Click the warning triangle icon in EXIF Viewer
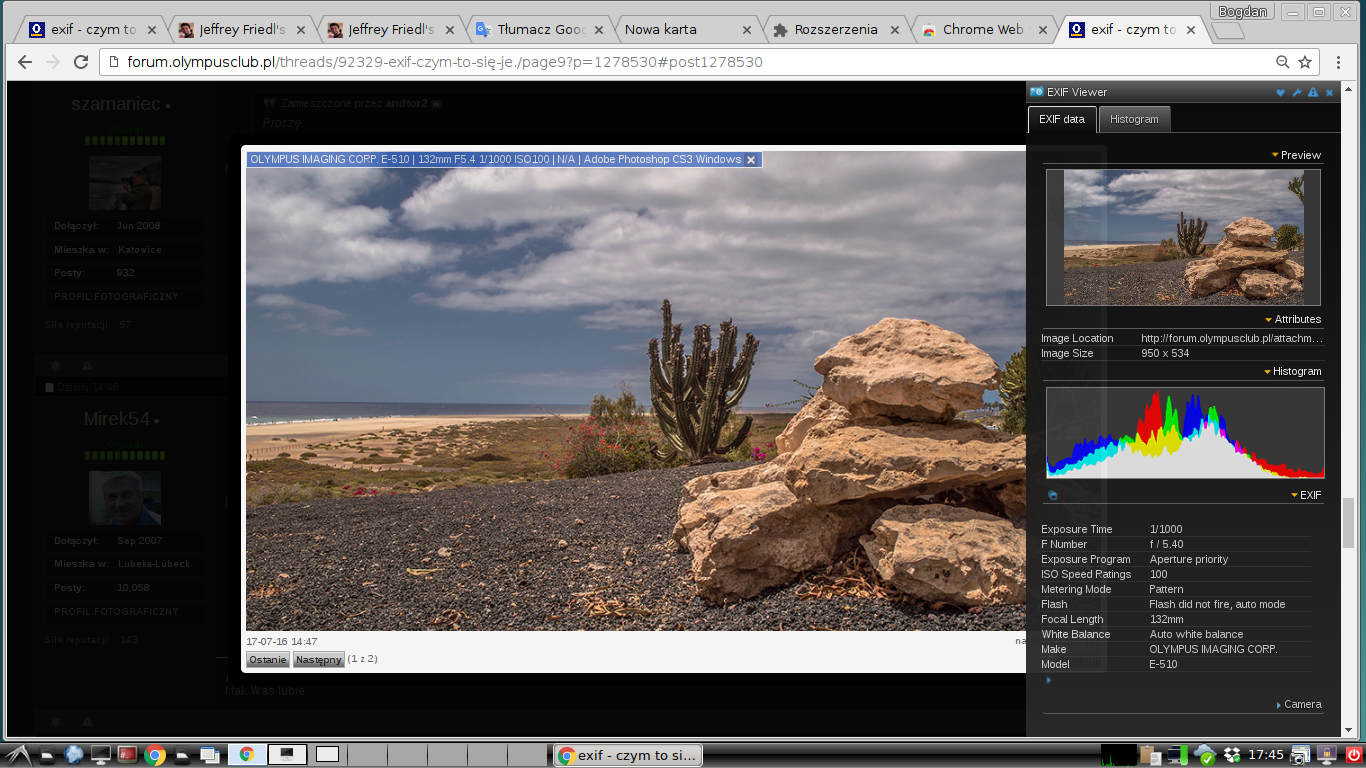Image resolution: width=1366 pixels, height=768 pixels. click(1313, 93)
